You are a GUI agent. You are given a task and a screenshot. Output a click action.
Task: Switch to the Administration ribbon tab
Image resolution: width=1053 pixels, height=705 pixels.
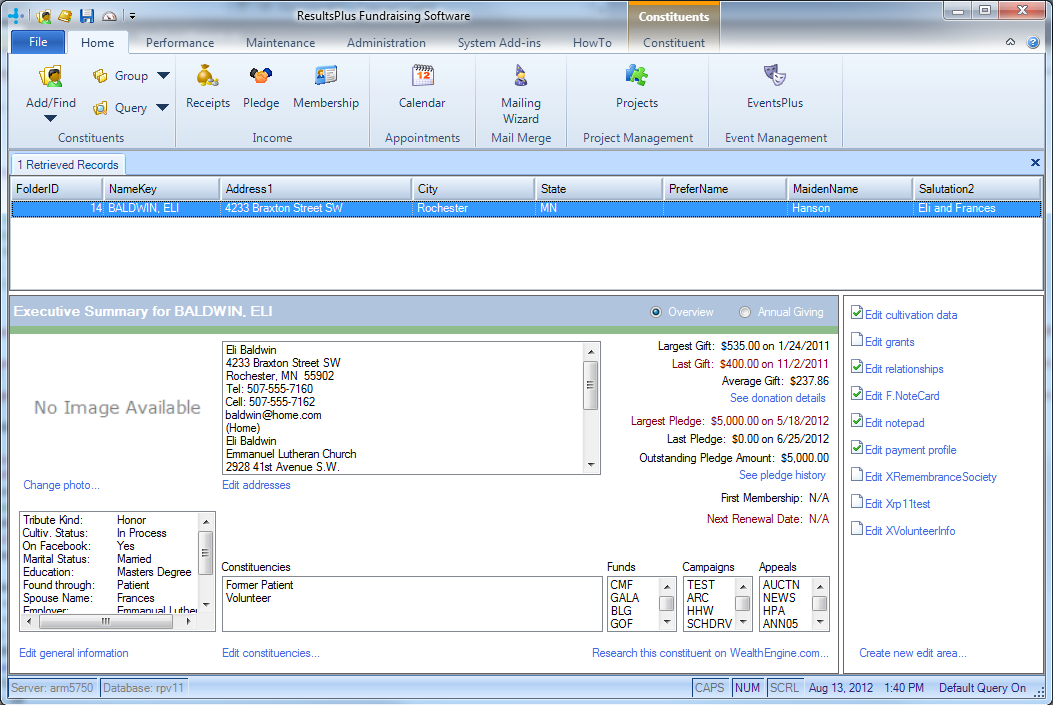386,42
